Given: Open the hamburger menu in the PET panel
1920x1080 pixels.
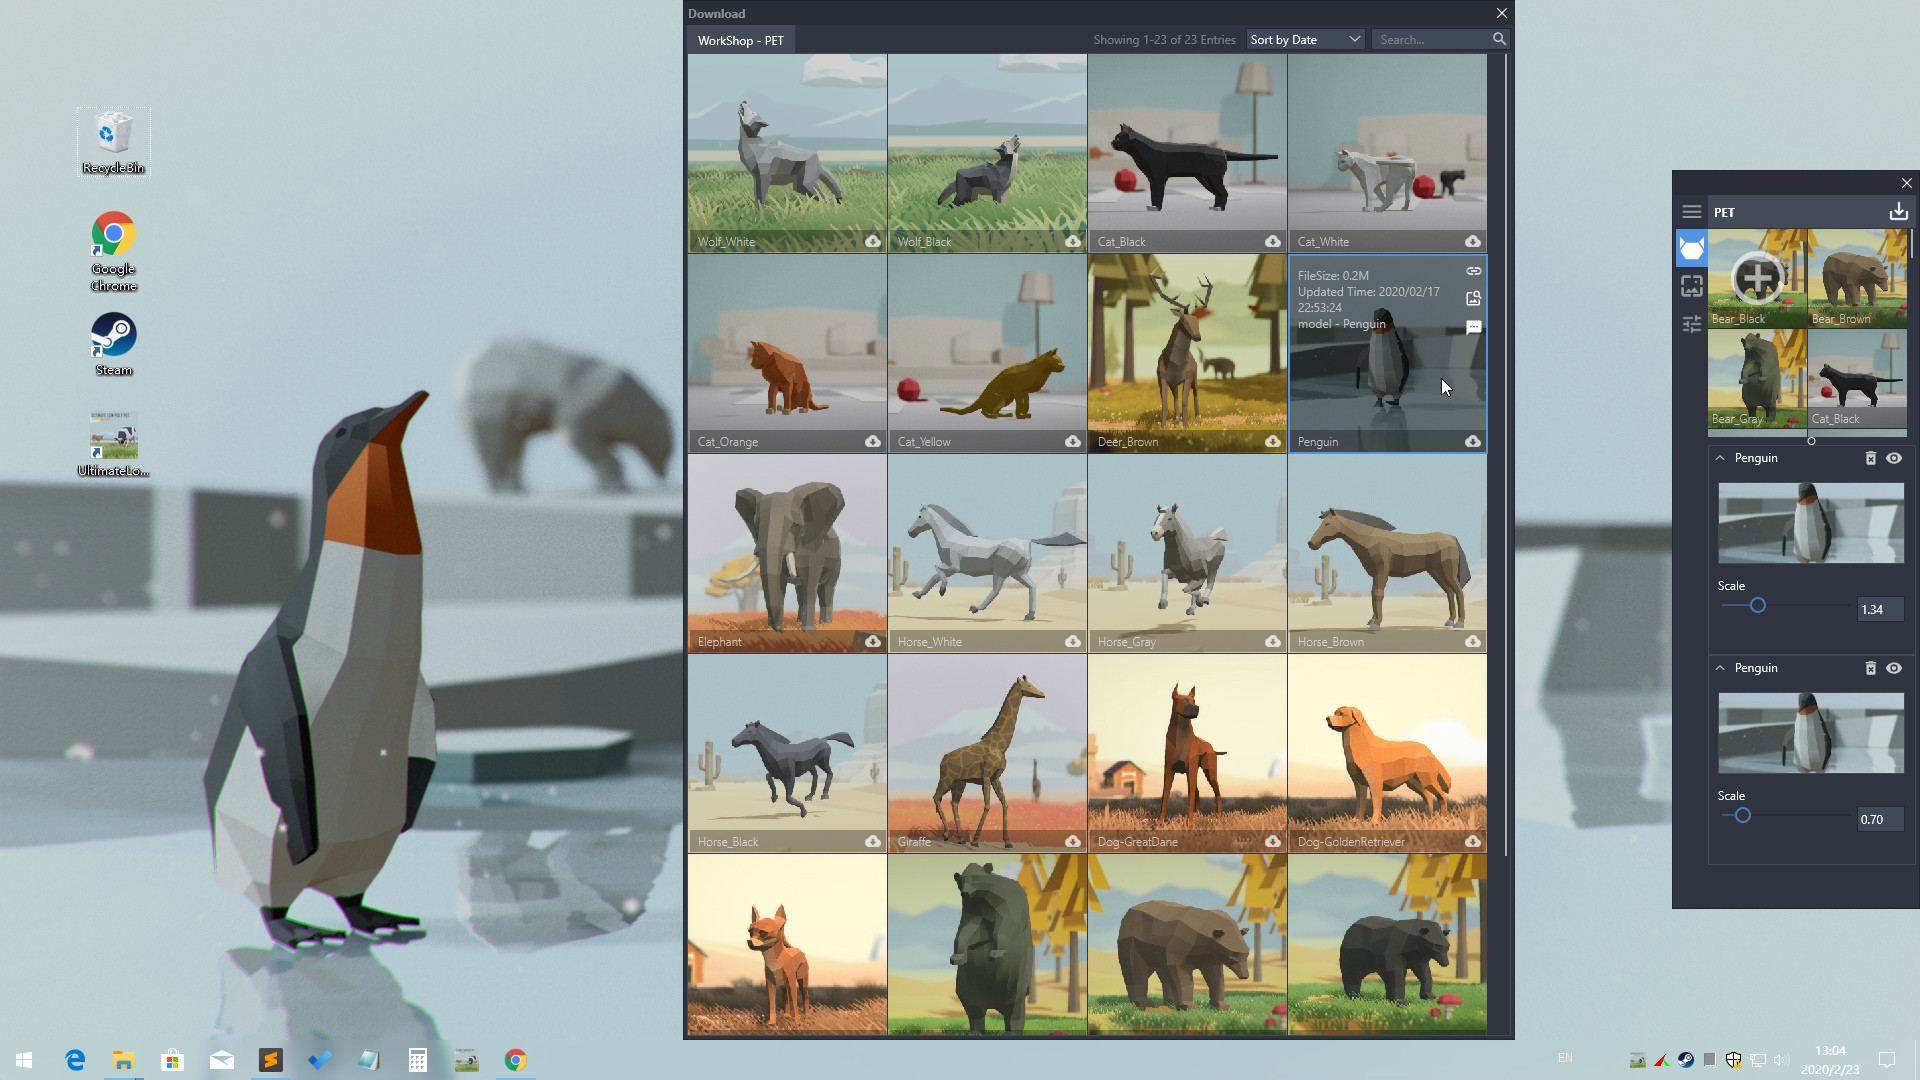Looking at the screenshot, I should click(1691, 211).
